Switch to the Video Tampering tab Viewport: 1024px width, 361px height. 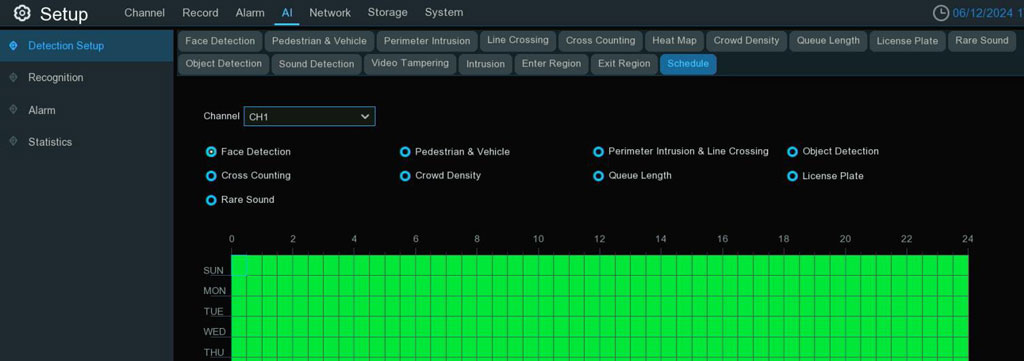409,63
